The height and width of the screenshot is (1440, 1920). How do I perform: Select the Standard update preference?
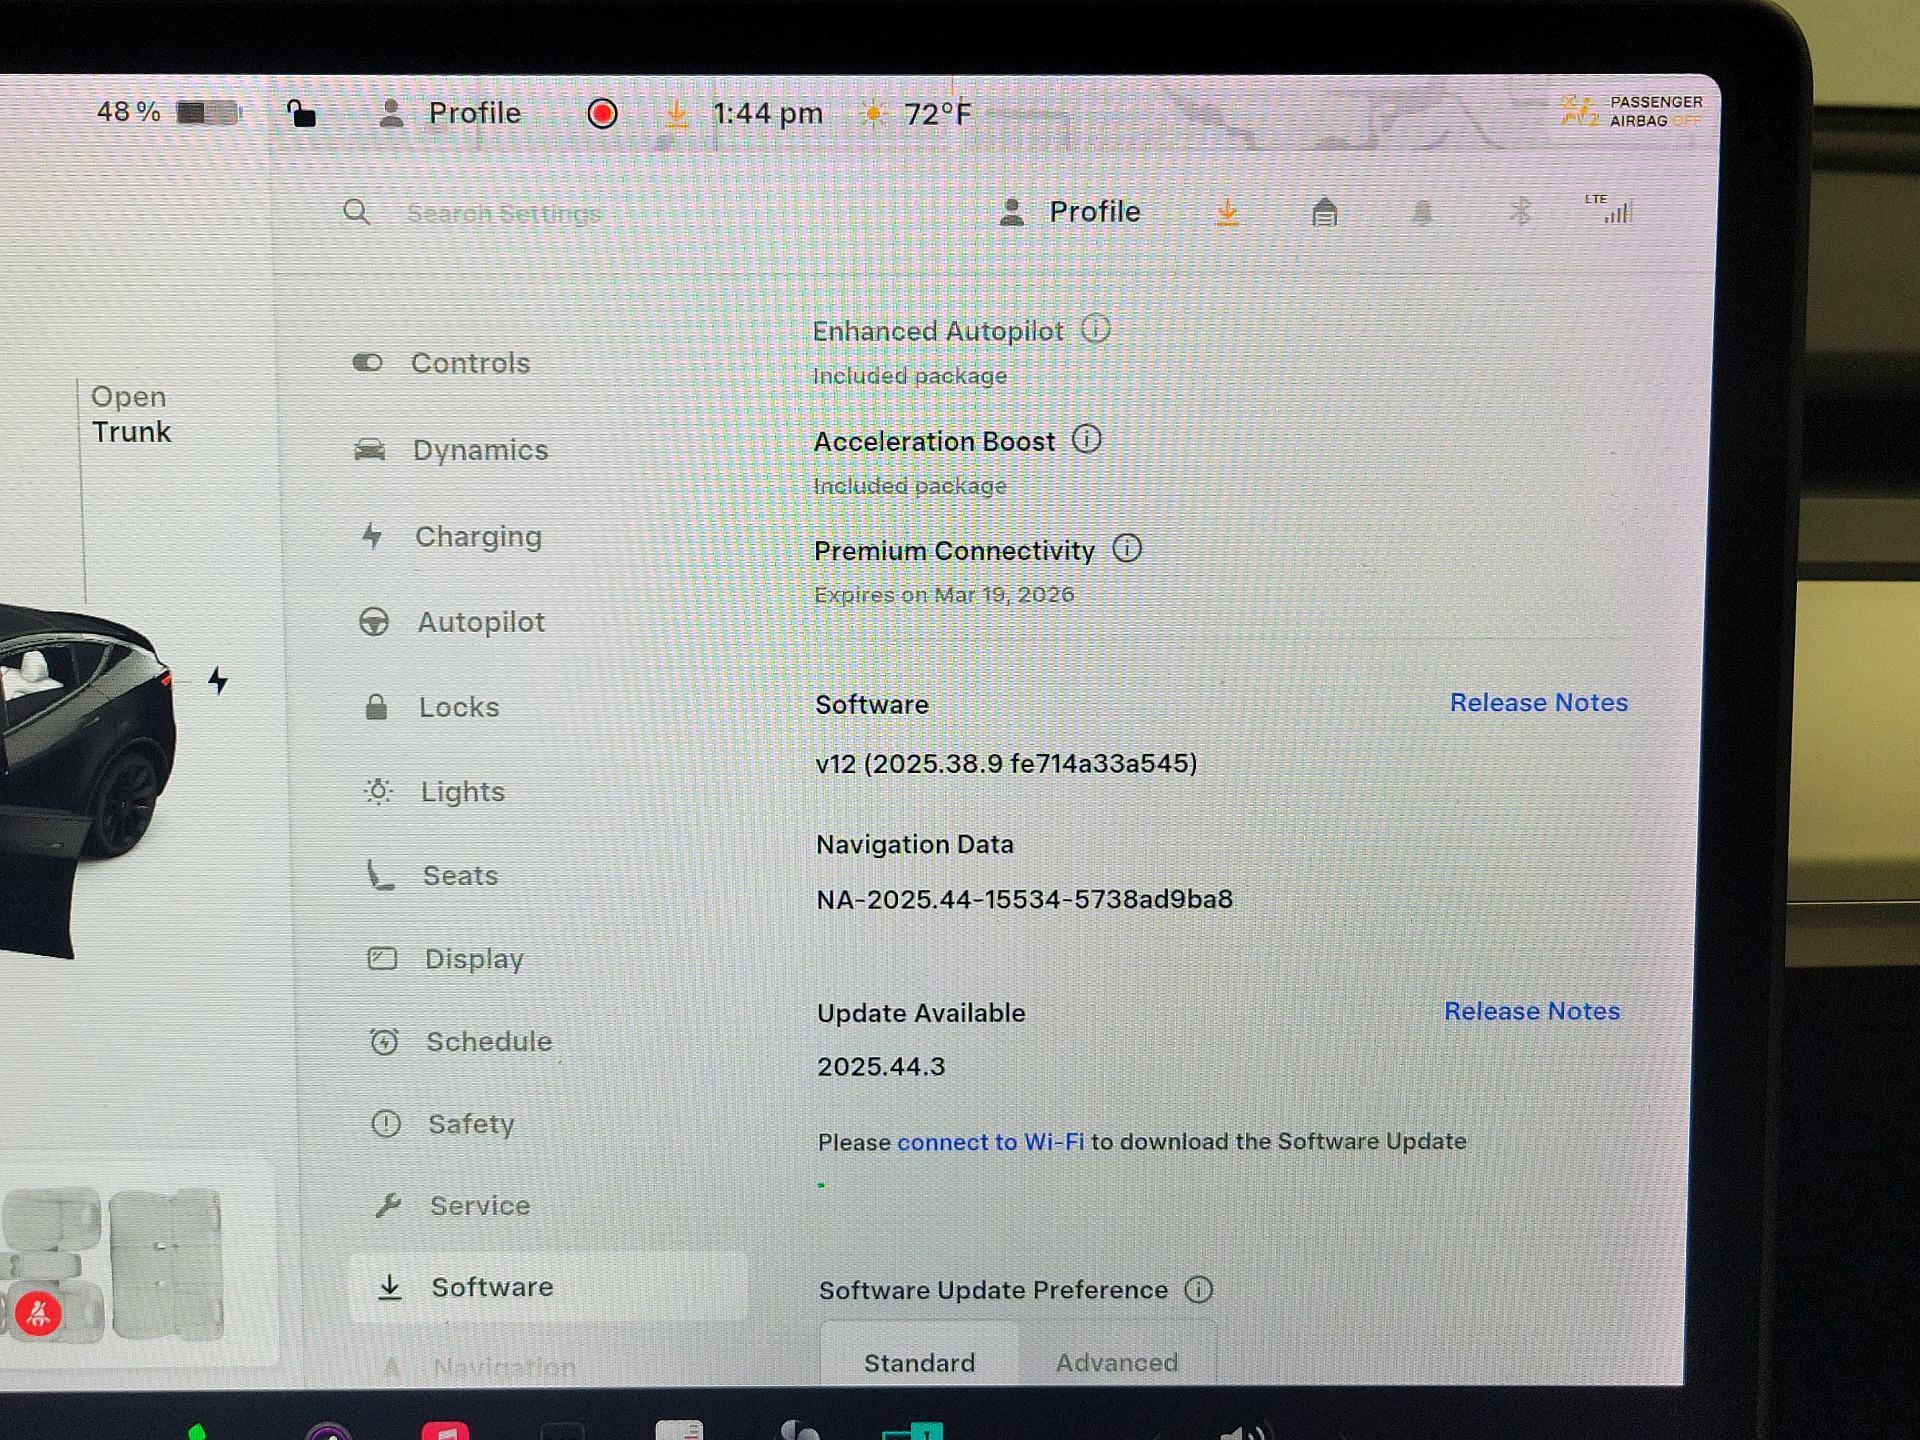tap(919, 1362)
